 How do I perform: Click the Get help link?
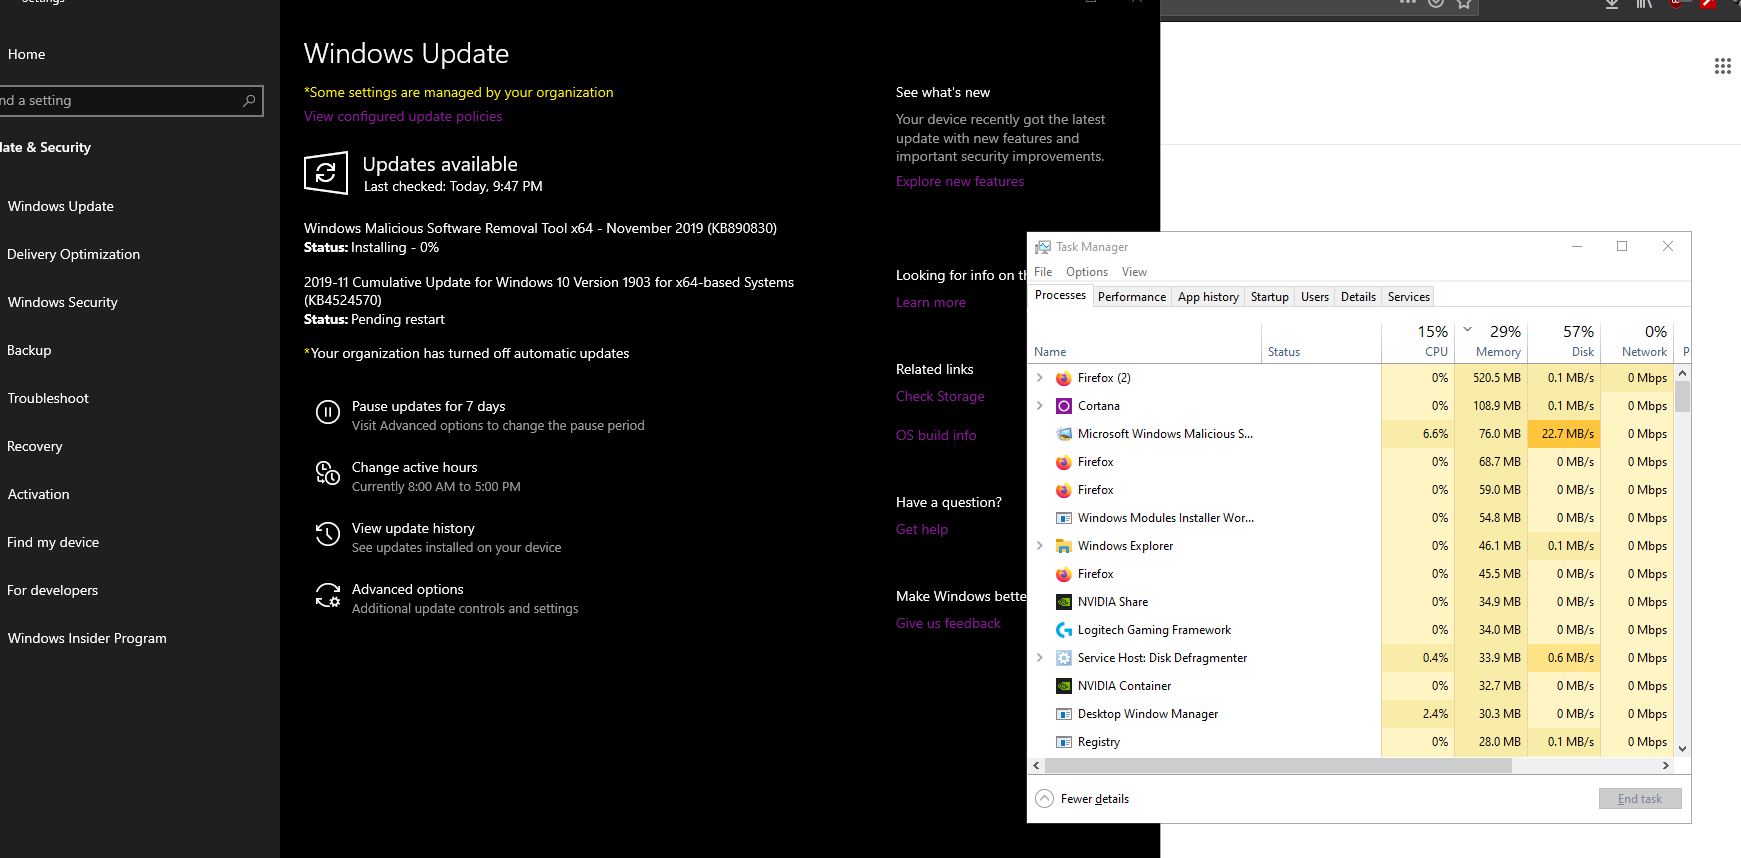(x=922, y=530)
